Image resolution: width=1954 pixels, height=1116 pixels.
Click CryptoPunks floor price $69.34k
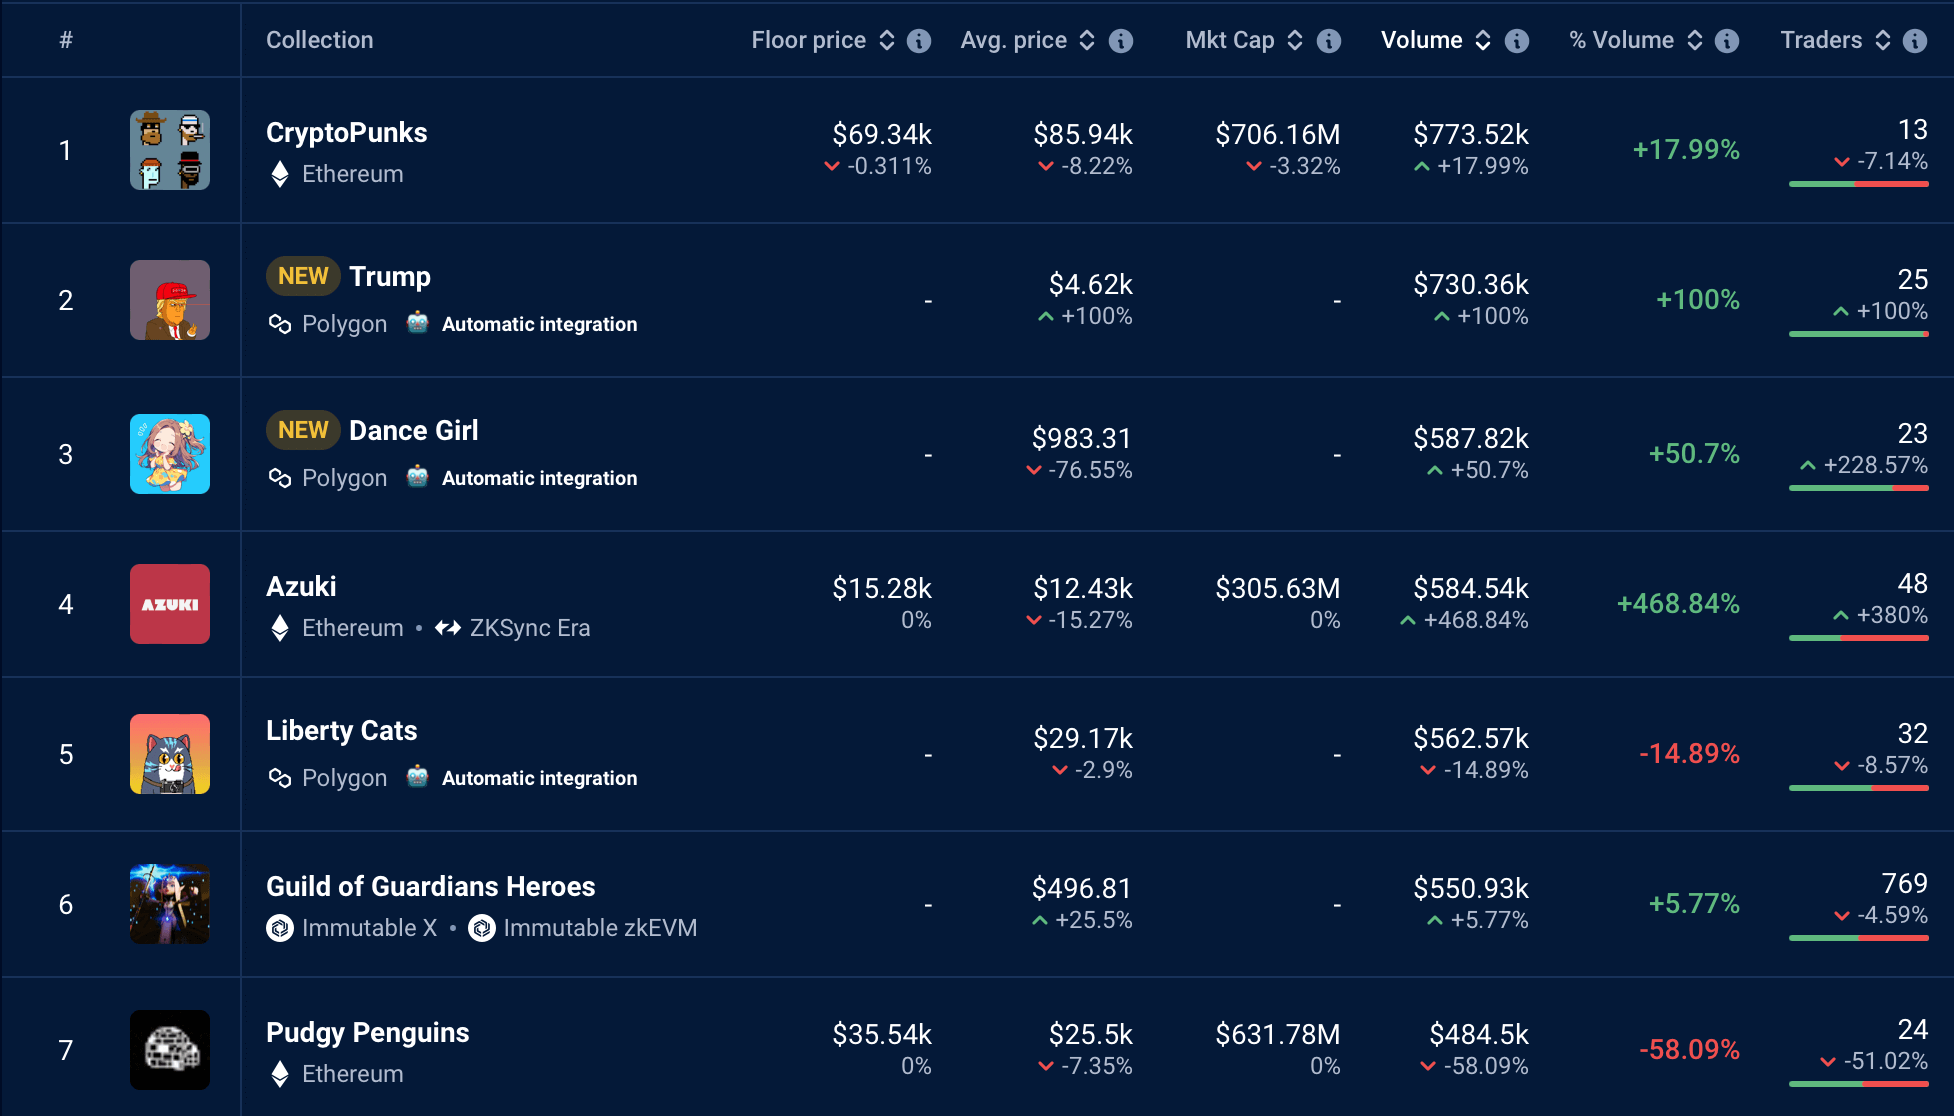click(882, 134)
